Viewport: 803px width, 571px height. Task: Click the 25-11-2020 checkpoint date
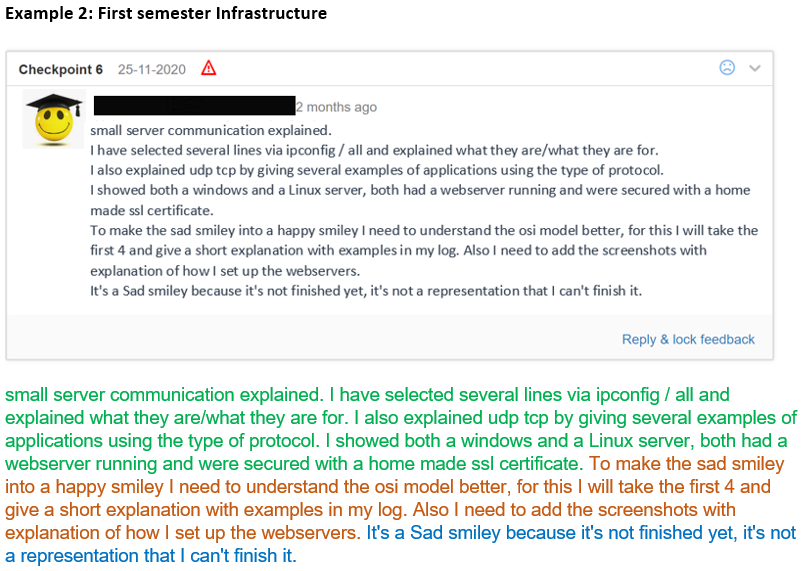click(154, 69)
